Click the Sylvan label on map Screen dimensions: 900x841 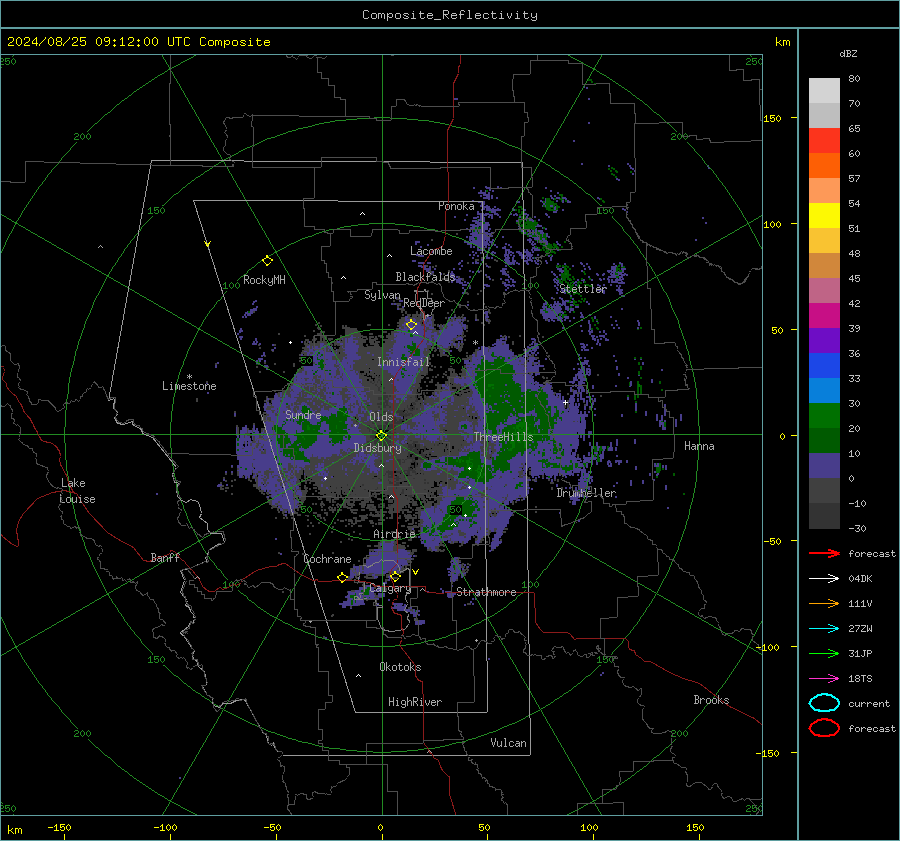click(382, 295)
